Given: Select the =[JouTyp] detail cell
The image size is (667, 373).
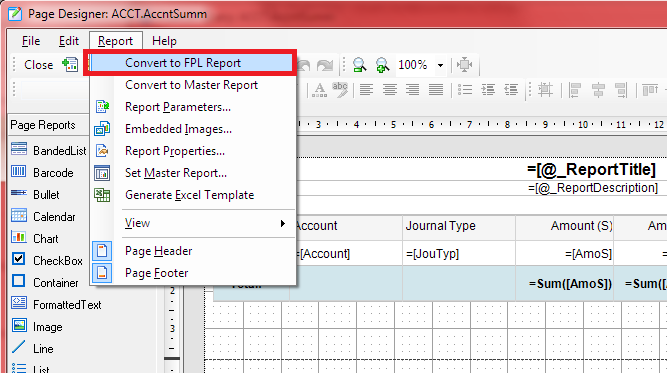Looking at the screenshot, I should (459, 253).
